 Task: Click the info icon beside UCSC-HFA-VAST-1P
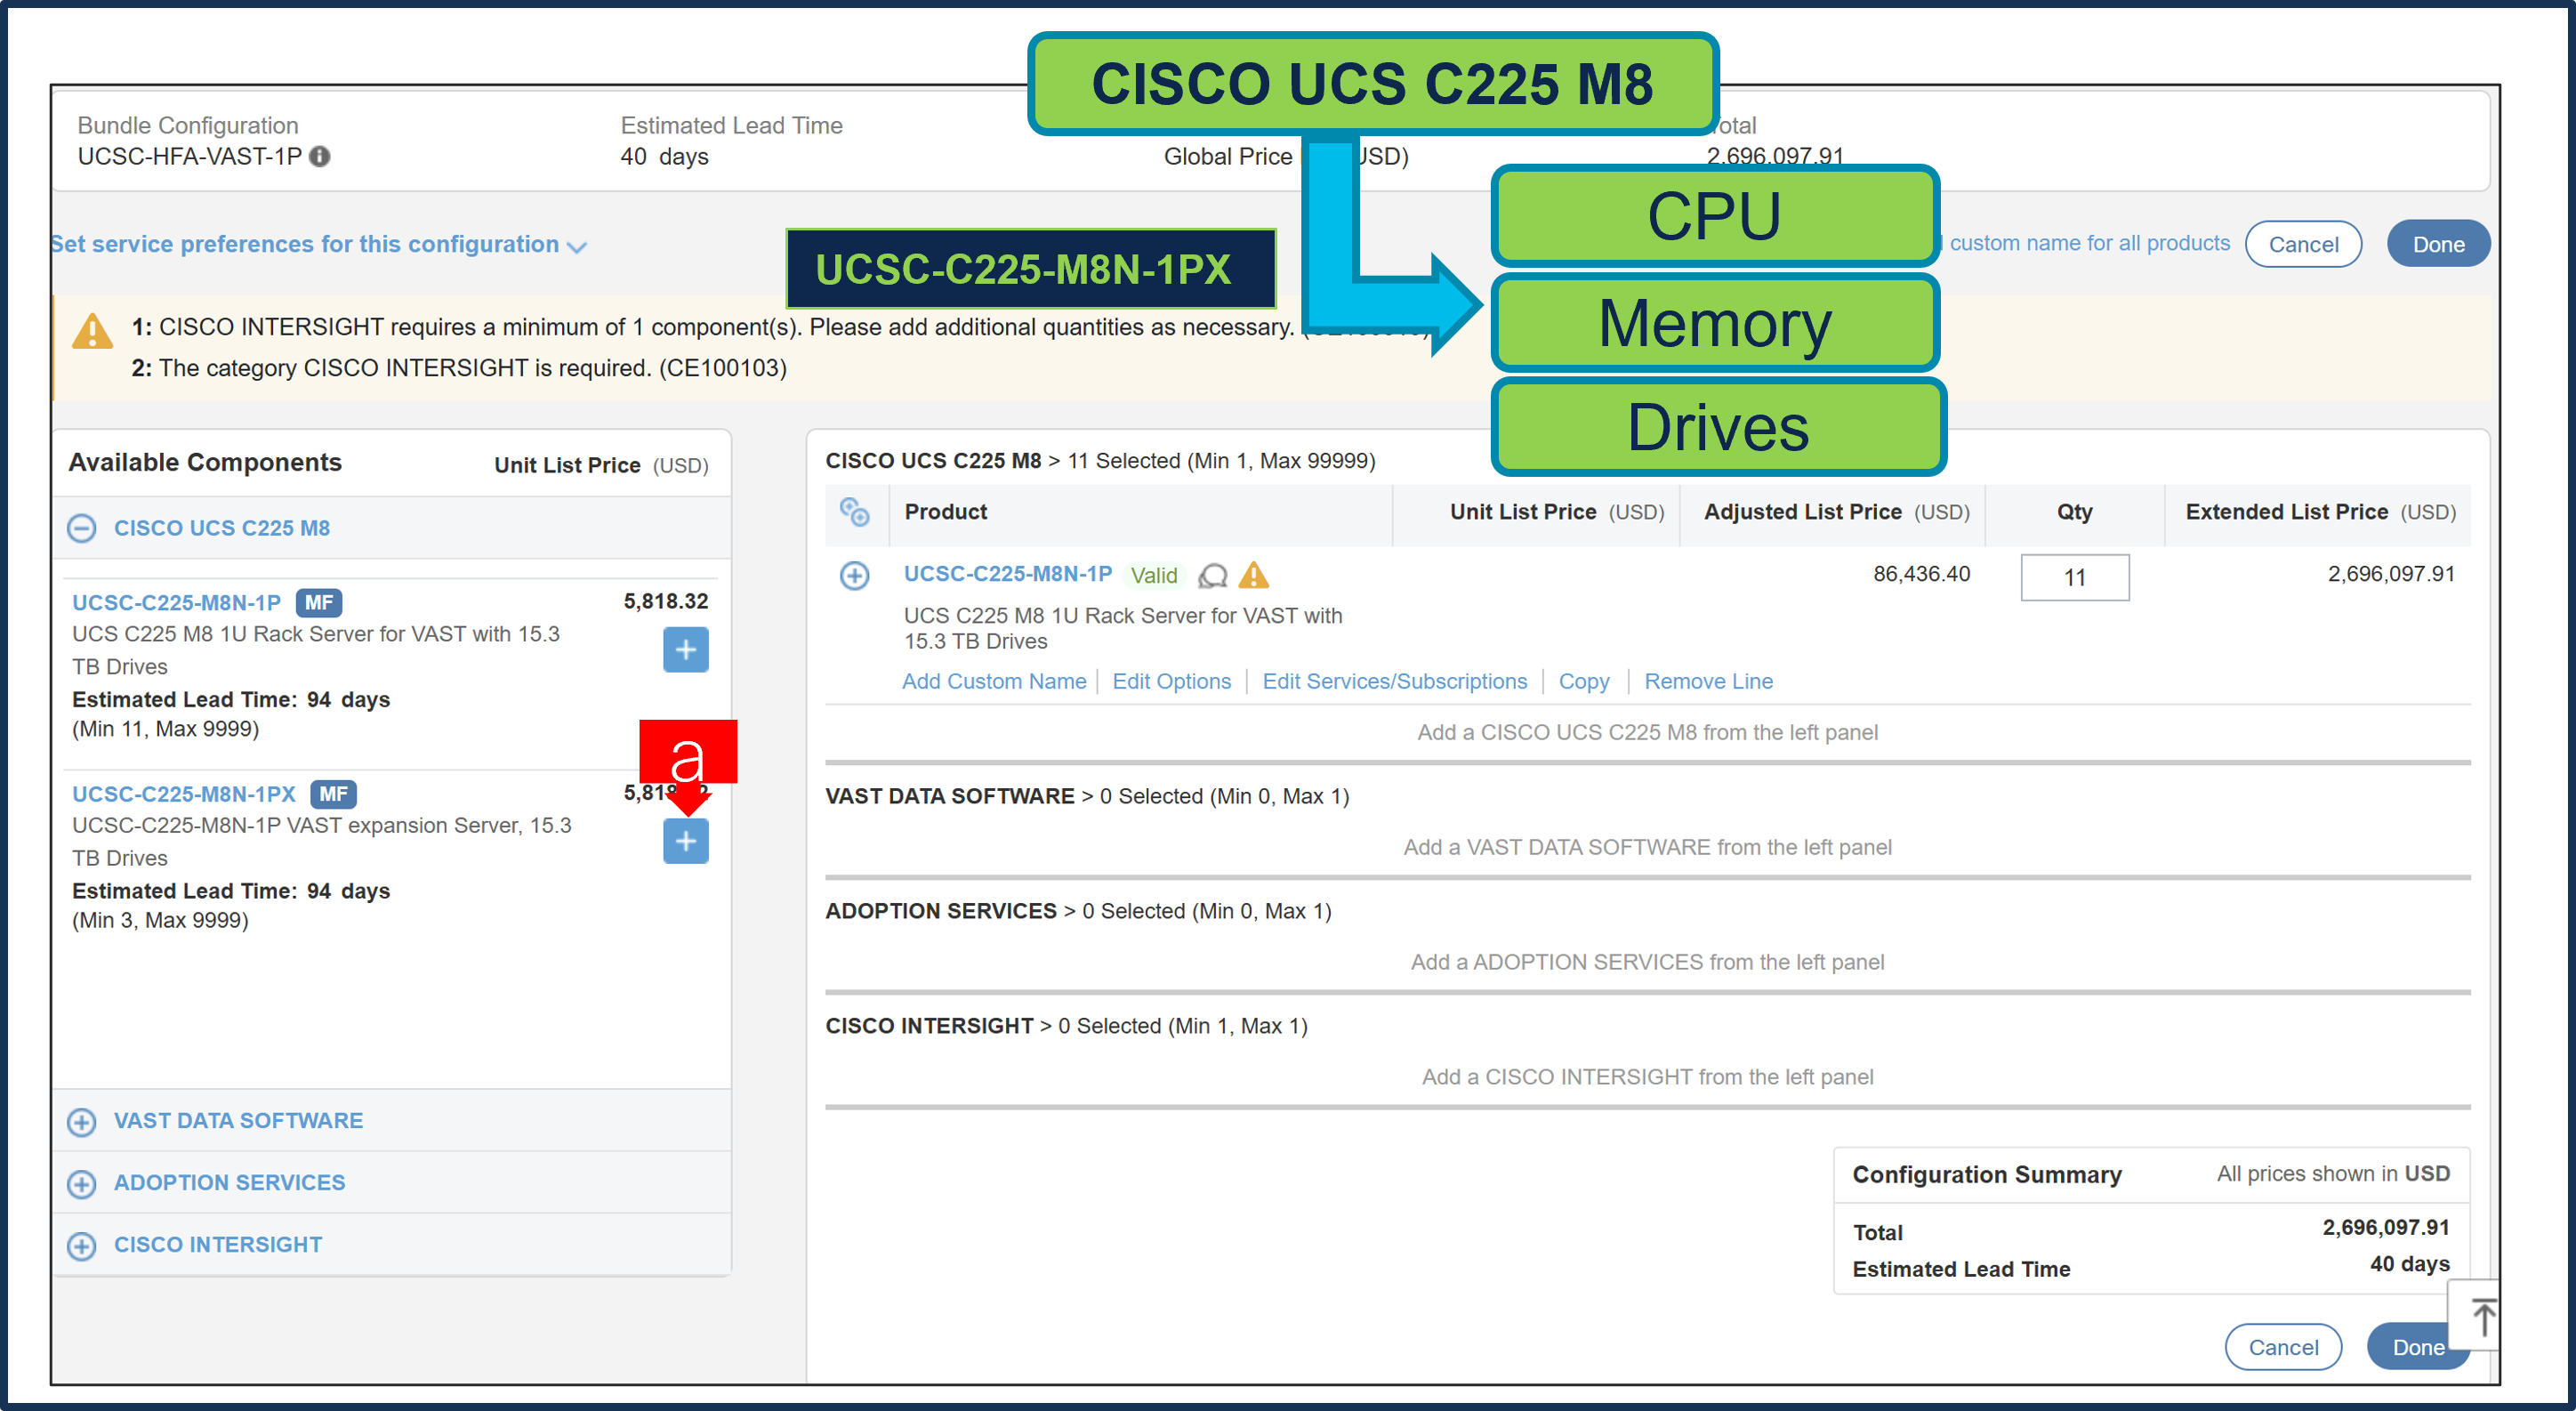click(x=319, y=157)
